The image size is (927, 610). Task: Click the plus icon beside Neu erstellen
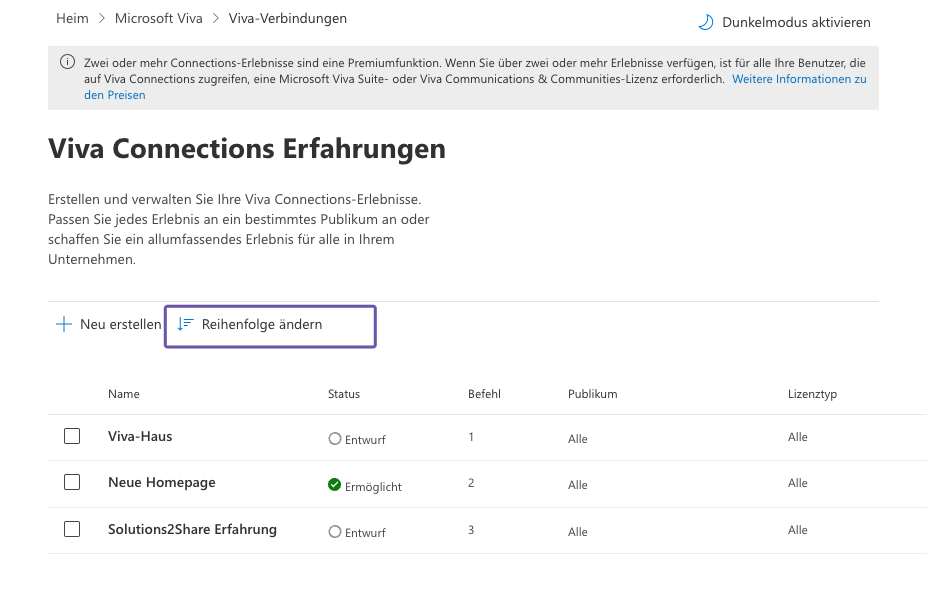click(x=63, y=324)
